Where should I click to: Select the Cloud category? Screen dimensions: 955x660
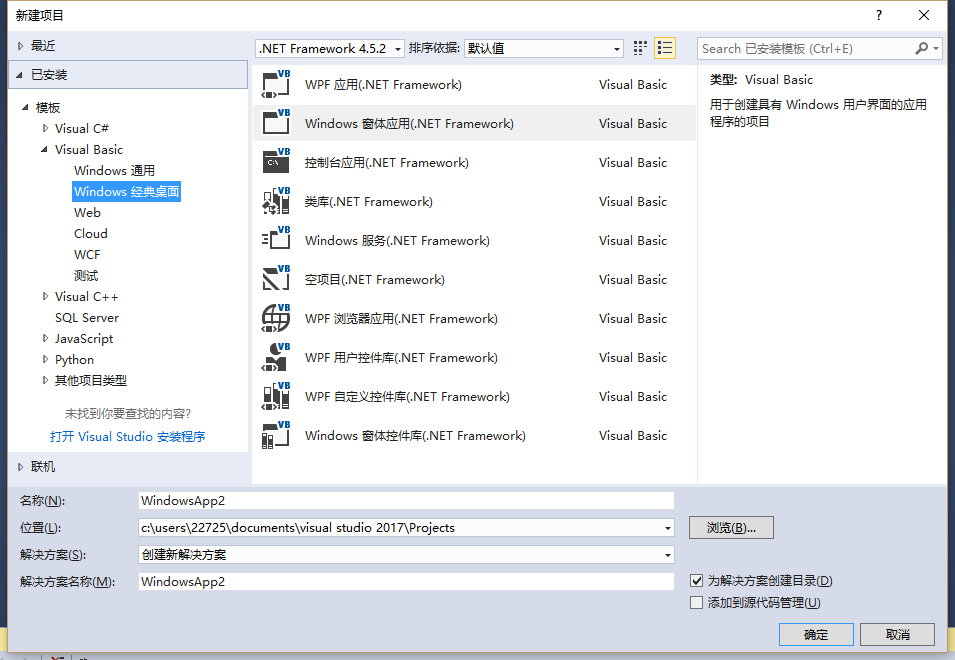(x=91, y=234)
